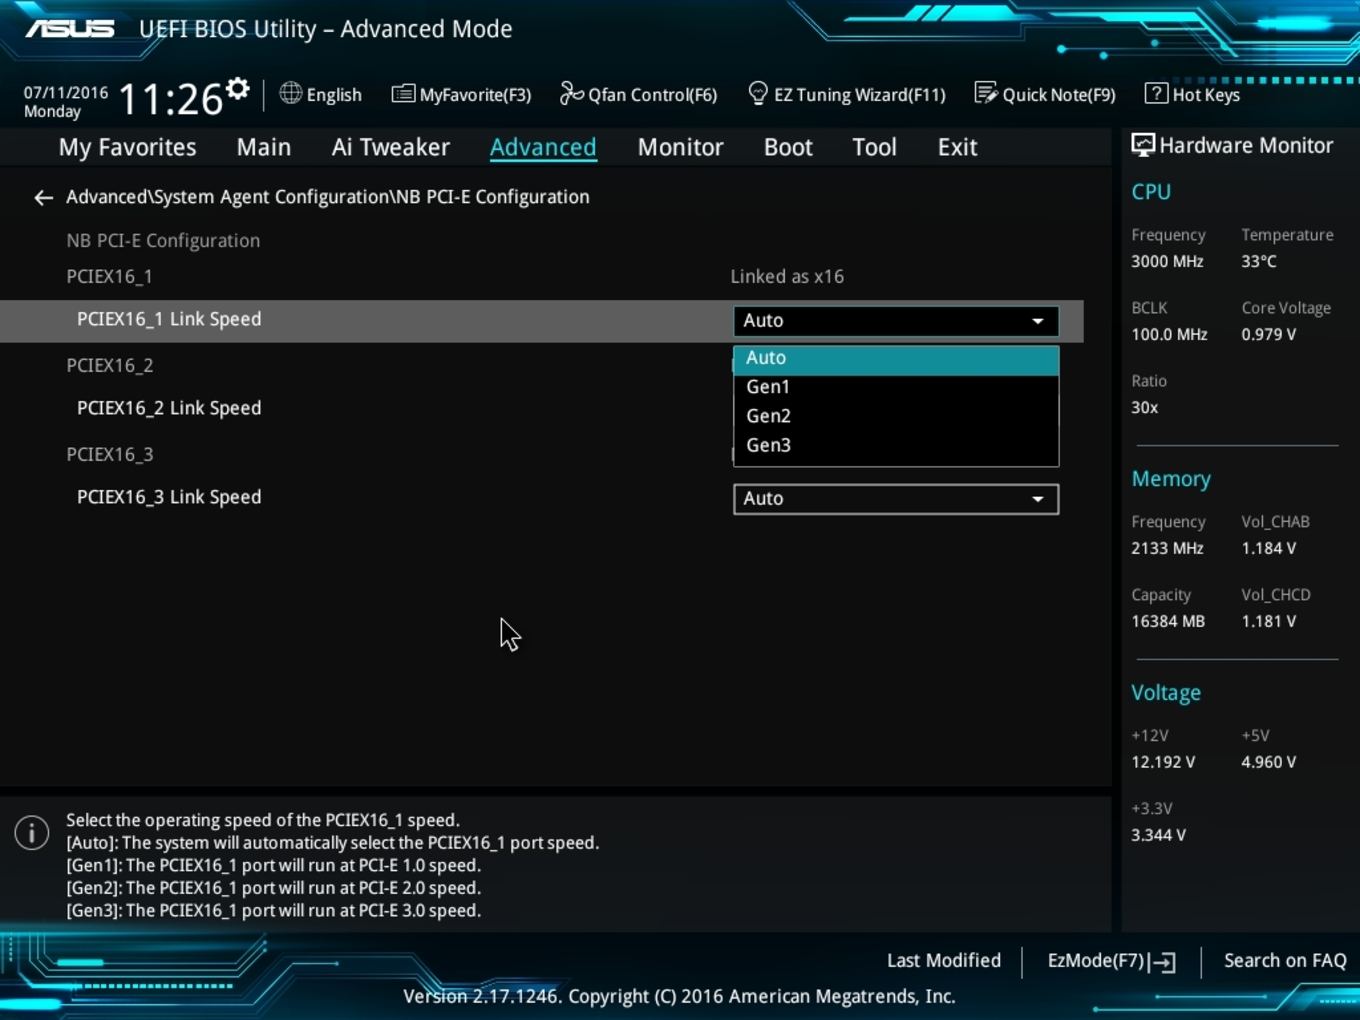The width and height of the screenshot is (1360, 1020).
Task: Click the 'Linked as x16' status text
Action: (787, 276)
